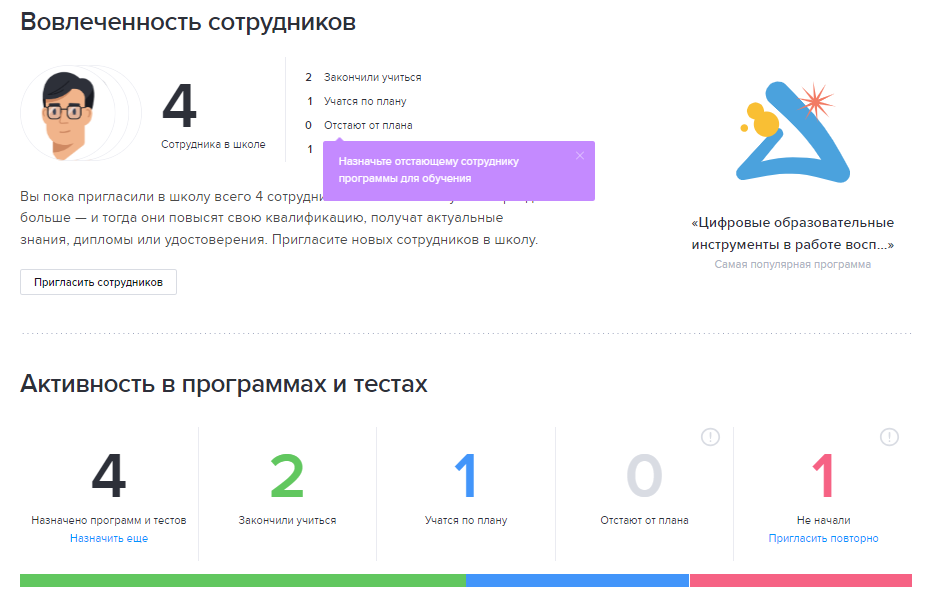Click the green segment of progress bar
Image resolution: width=926 pixels, height=604 pixels.
[242, 581]
